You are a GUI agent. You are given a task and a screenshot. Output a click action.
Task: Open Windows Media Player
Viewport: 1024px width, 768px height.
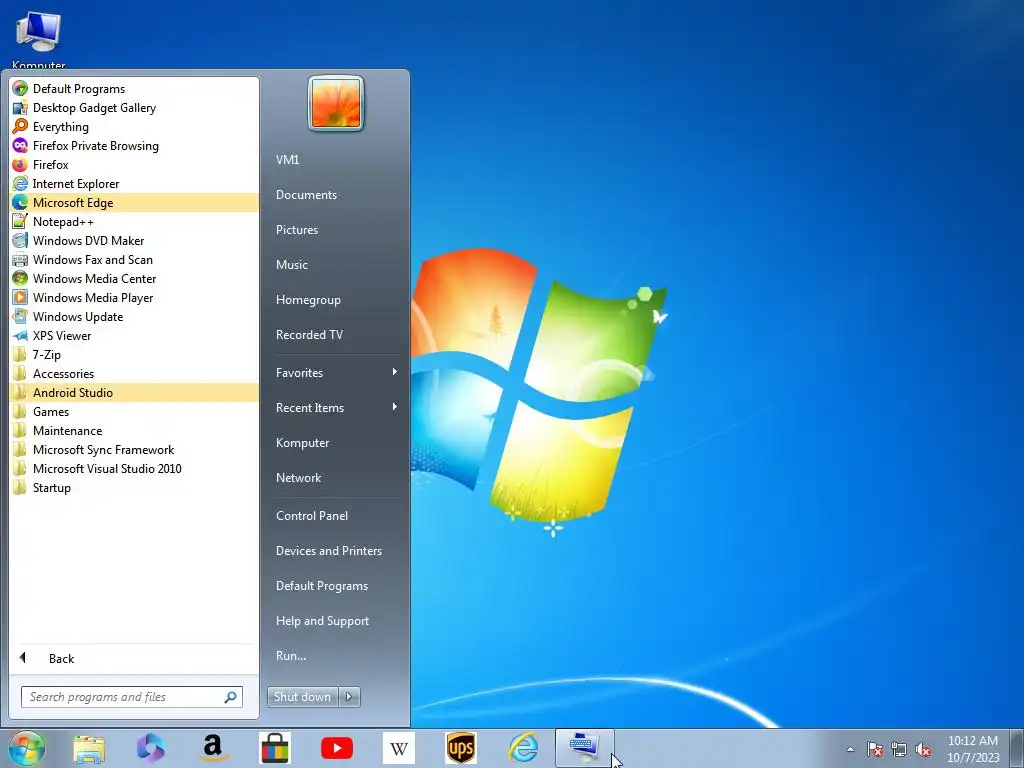tap(134, 297)
